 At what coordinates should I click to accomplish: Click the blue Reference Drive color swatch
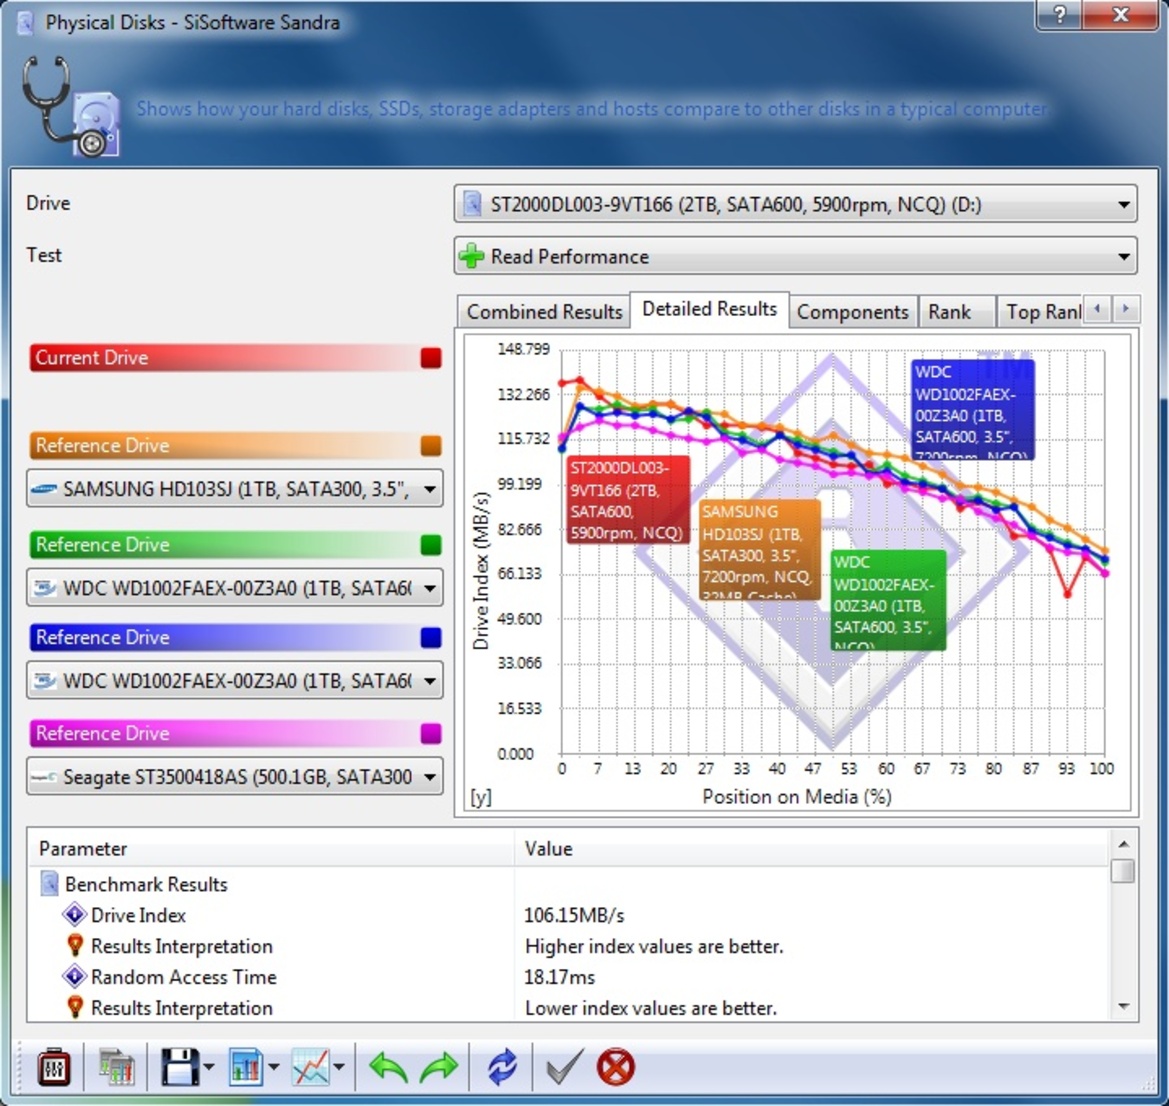431,638
